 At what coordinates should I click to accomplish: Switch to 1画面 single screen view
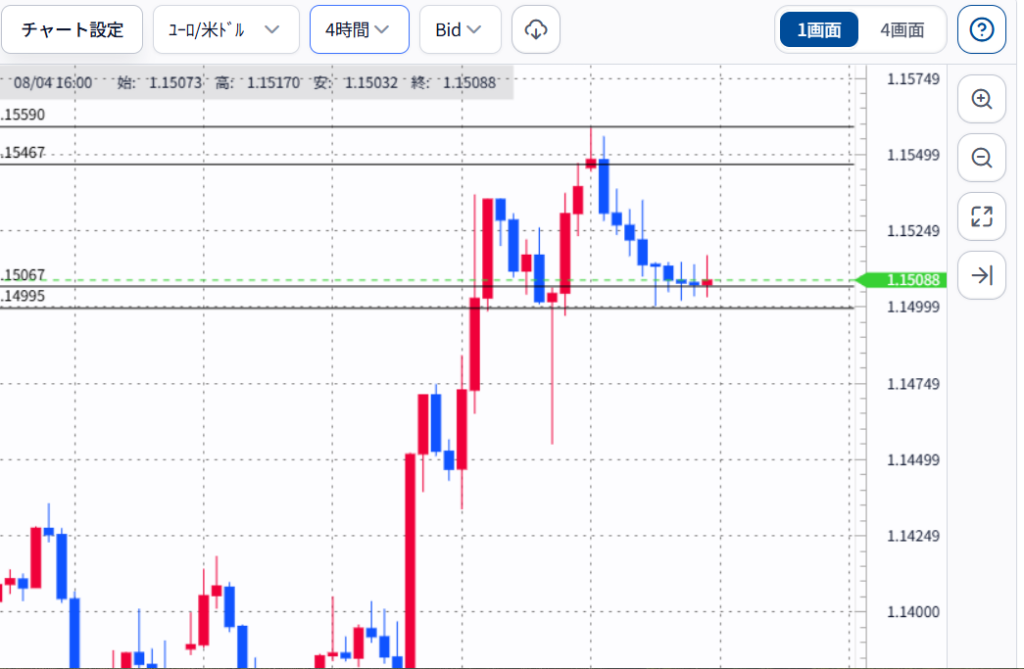point(819,29)
